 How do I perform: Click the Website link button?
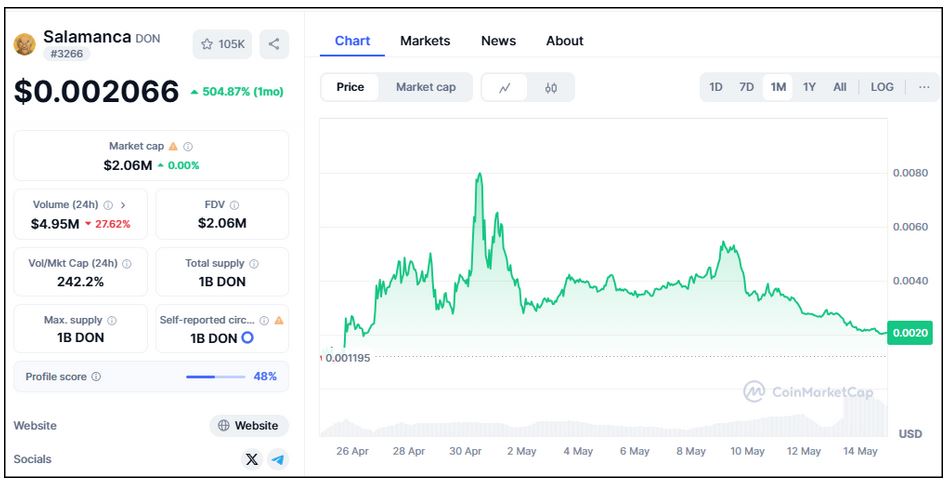[249, 426]
